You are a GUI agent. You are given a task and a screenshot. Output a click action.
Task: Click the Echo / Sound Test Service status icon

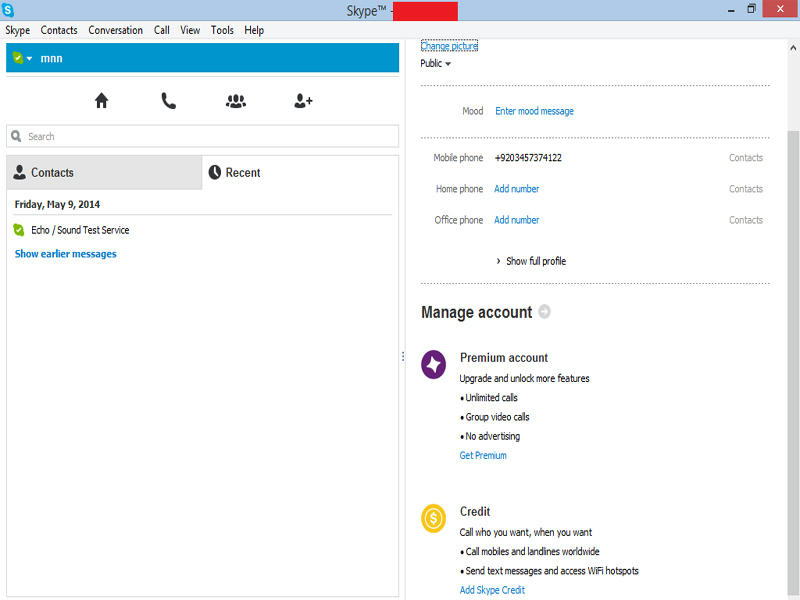coord(19,230)
